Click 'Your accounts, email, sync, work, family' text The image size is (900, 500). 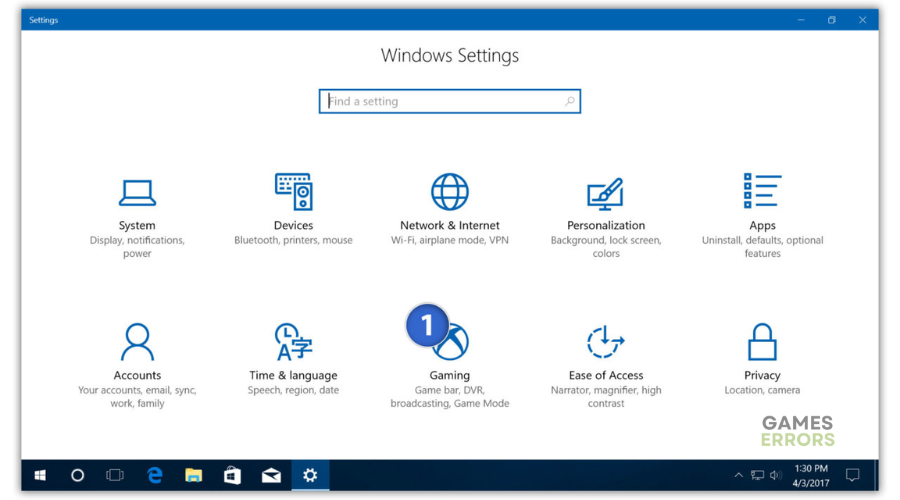click(137, 397)
